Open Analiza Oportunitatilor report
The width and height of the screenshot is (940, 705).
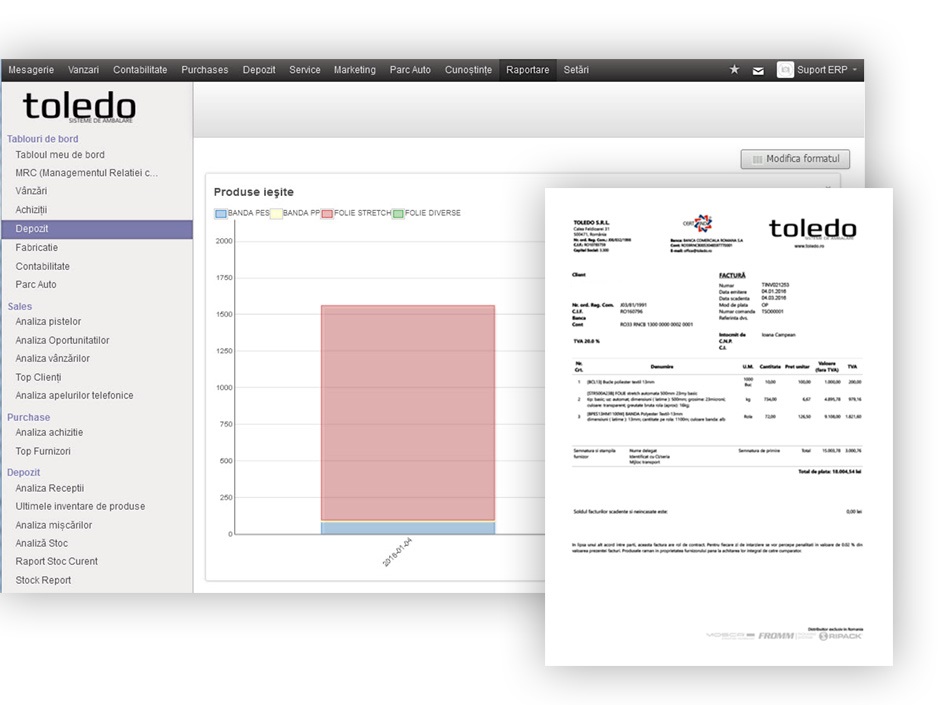(x=62, y=341)
